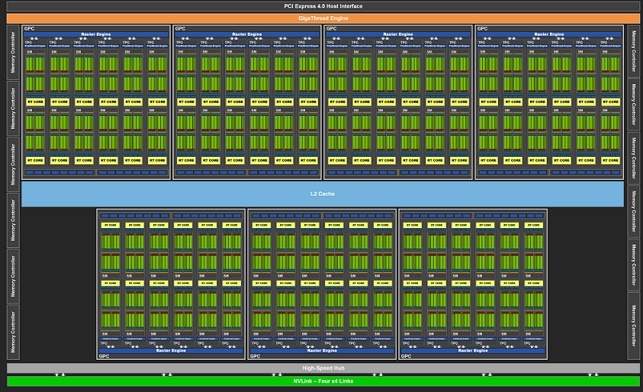Select the Raster Engine bar in the bottom-middle GPC
The width and height of the screenshot is (643, 392).
322,351
